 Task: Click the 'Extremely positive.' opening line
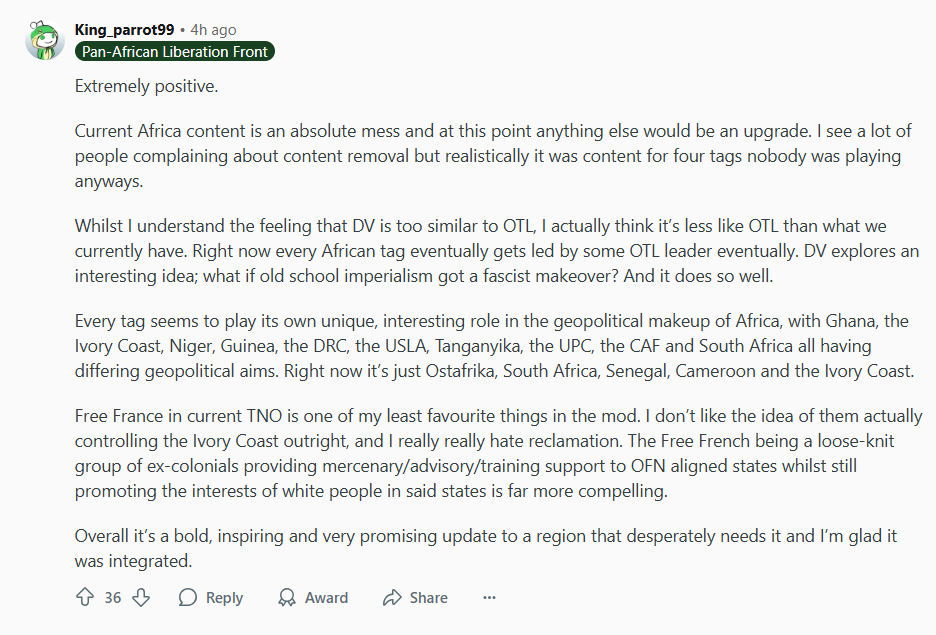tap(146, 86)
